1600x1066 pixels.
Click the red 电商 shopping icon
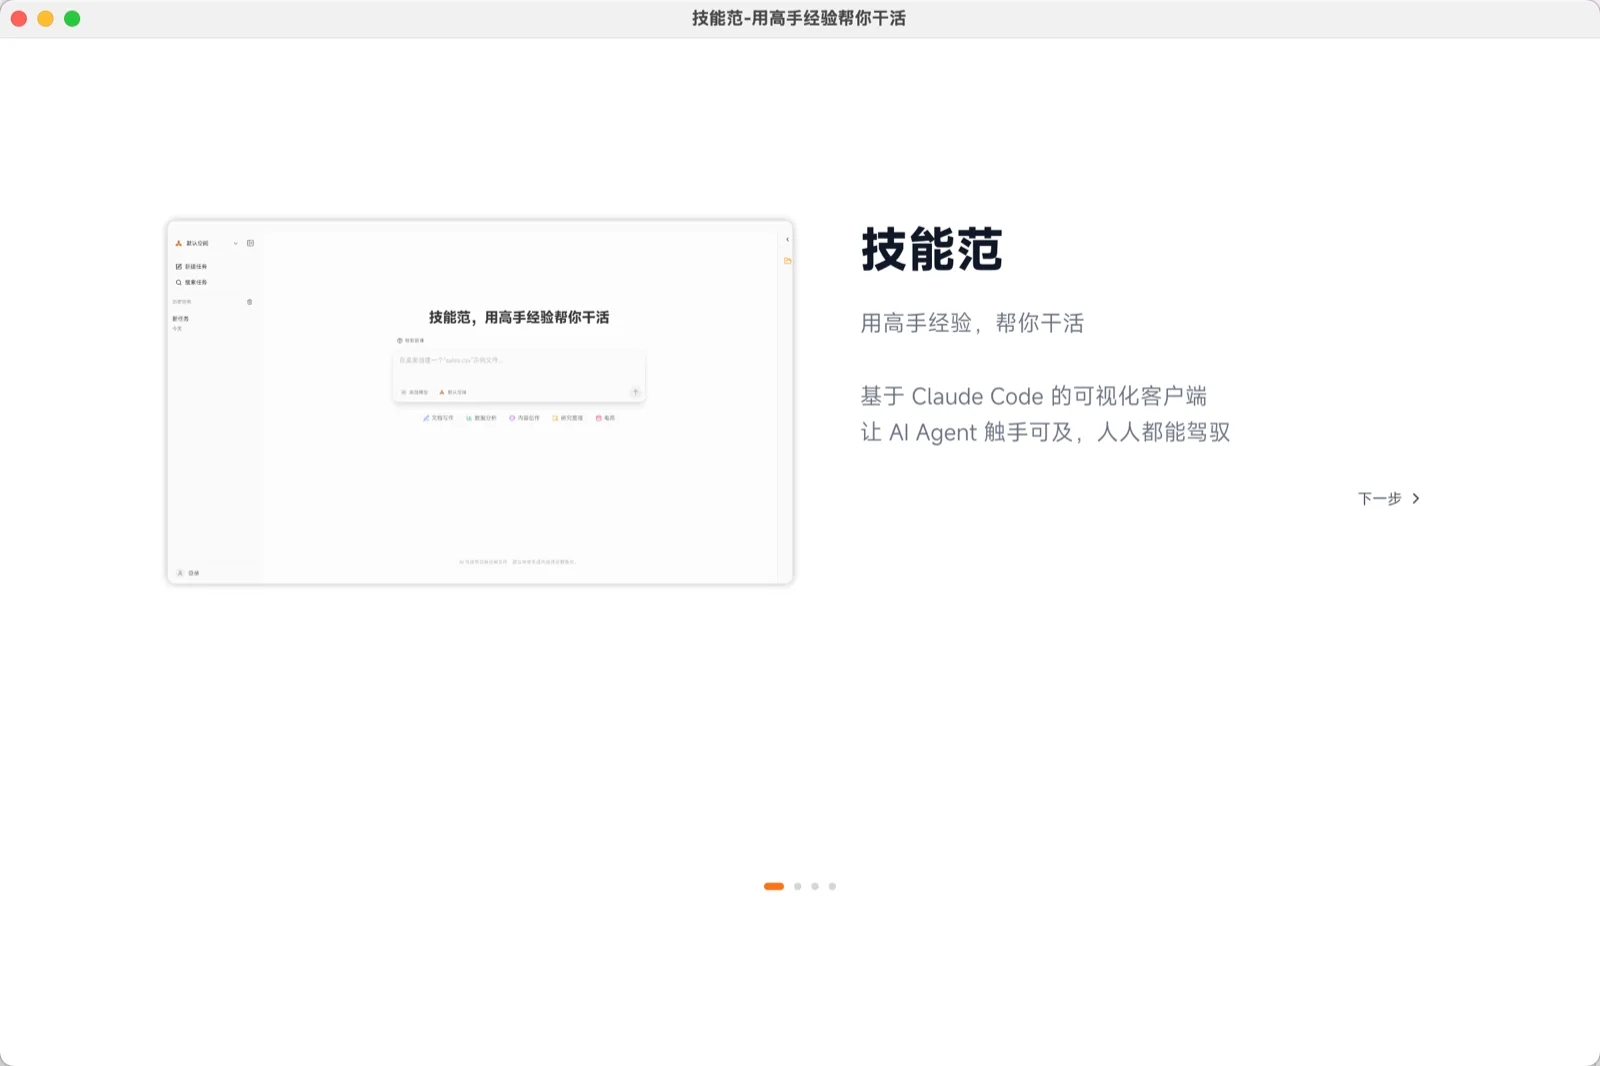pyautogui.click(x=599, y=418)
